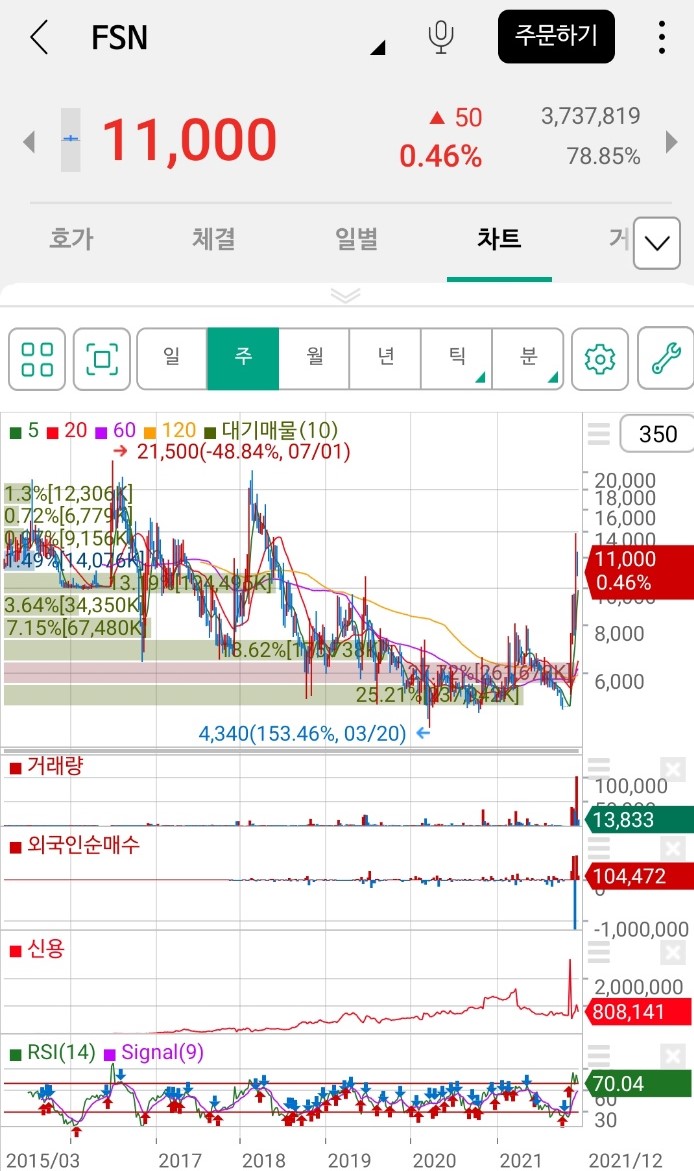Edit the 350 candle count field
This screenshot has height=1171, width=694.
(x=657, y=434)
